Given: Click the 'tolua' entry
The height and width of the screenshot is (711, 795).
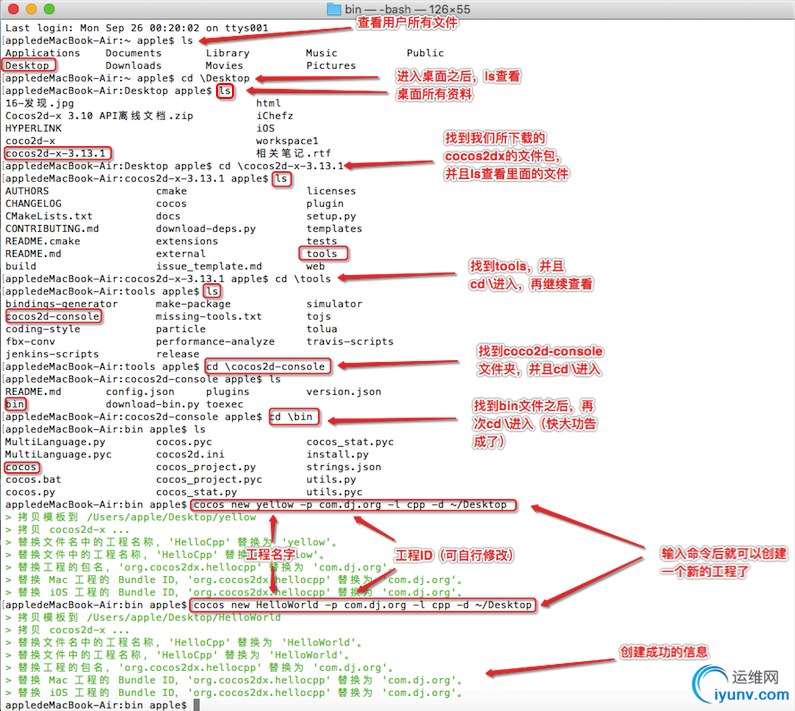Looking at the screenshot, I should [321, 329].
